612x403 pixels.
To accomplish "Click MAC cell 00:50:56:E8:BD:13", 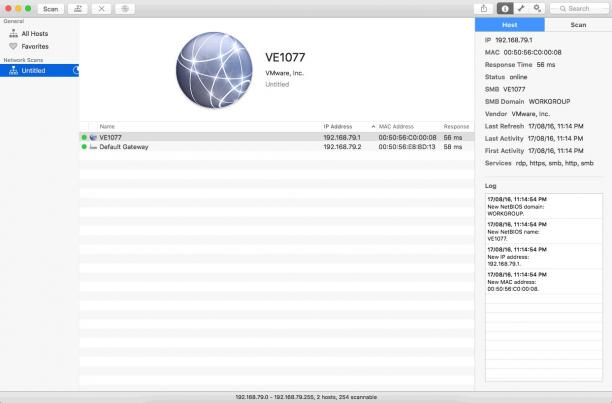I will [407, 147].
